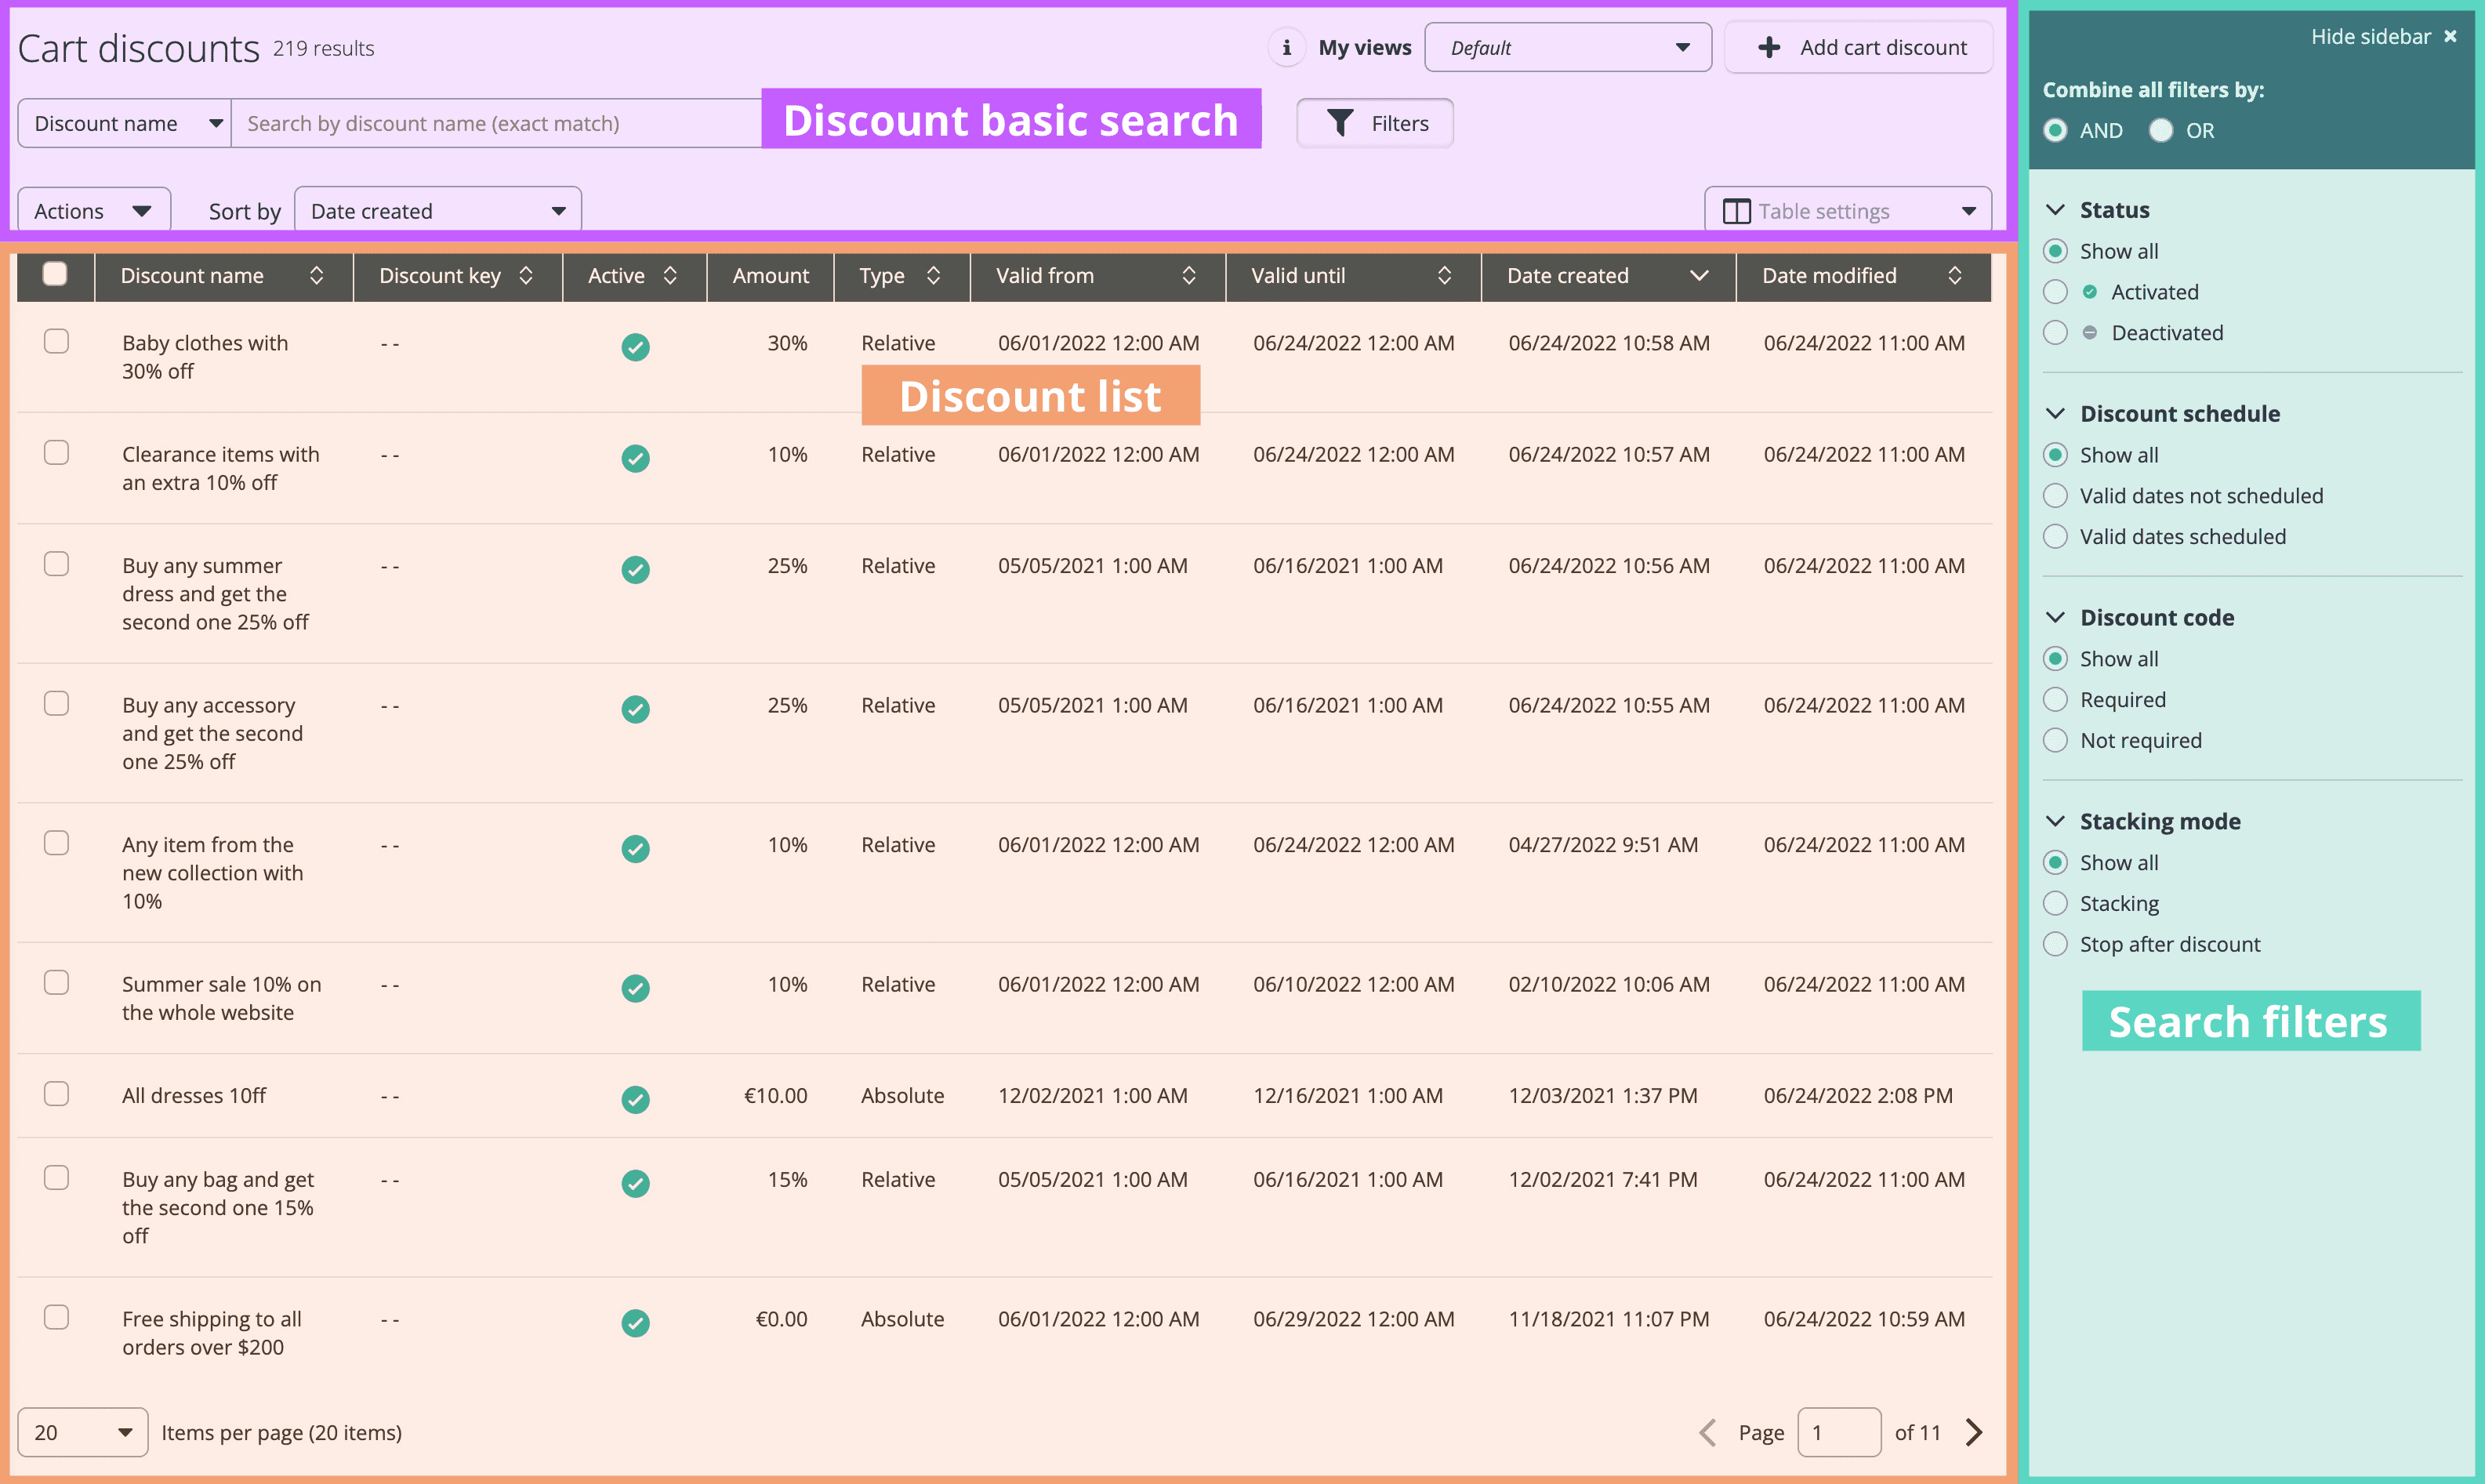The height and width of the screenshot is (1484, 2485).
Task: Click the info icon beside My views
Action: [x=1286, y=47]
